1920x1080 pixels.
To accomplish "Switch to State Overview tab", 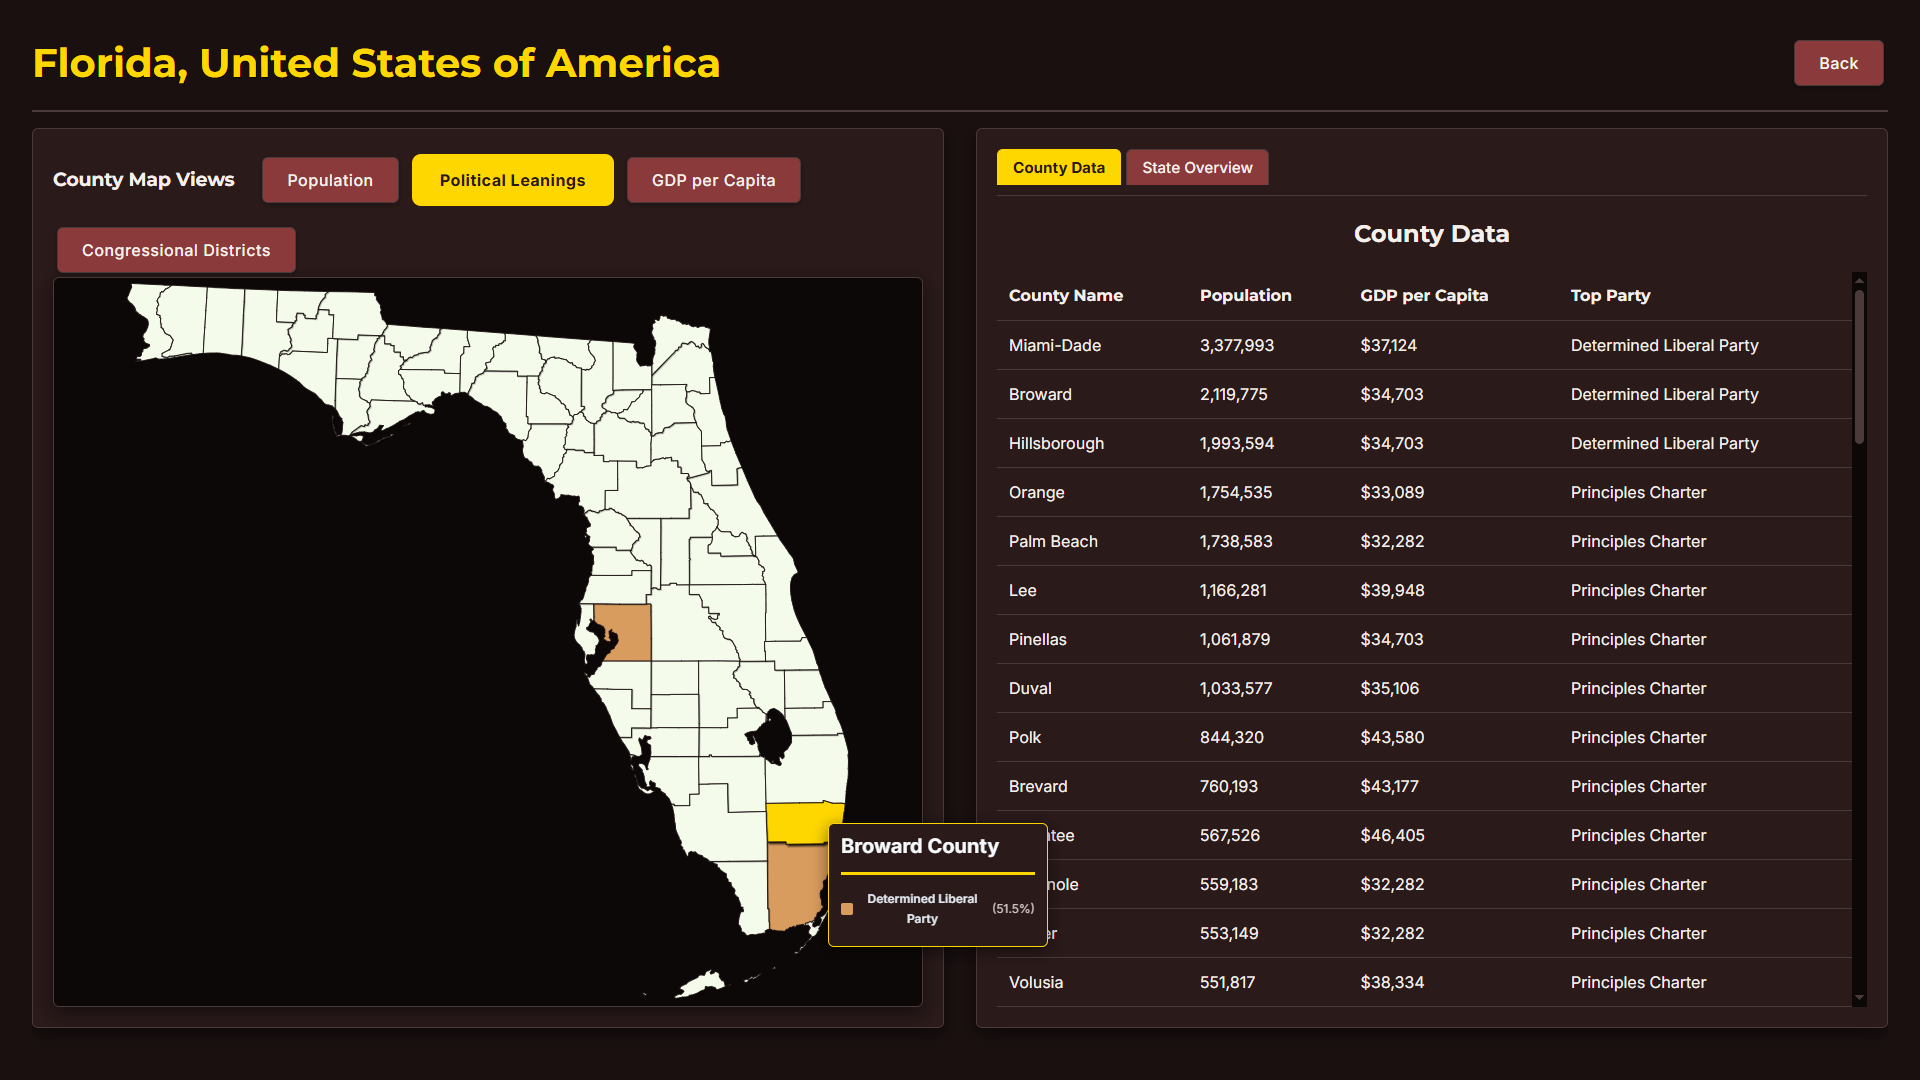I will 1197,168.
